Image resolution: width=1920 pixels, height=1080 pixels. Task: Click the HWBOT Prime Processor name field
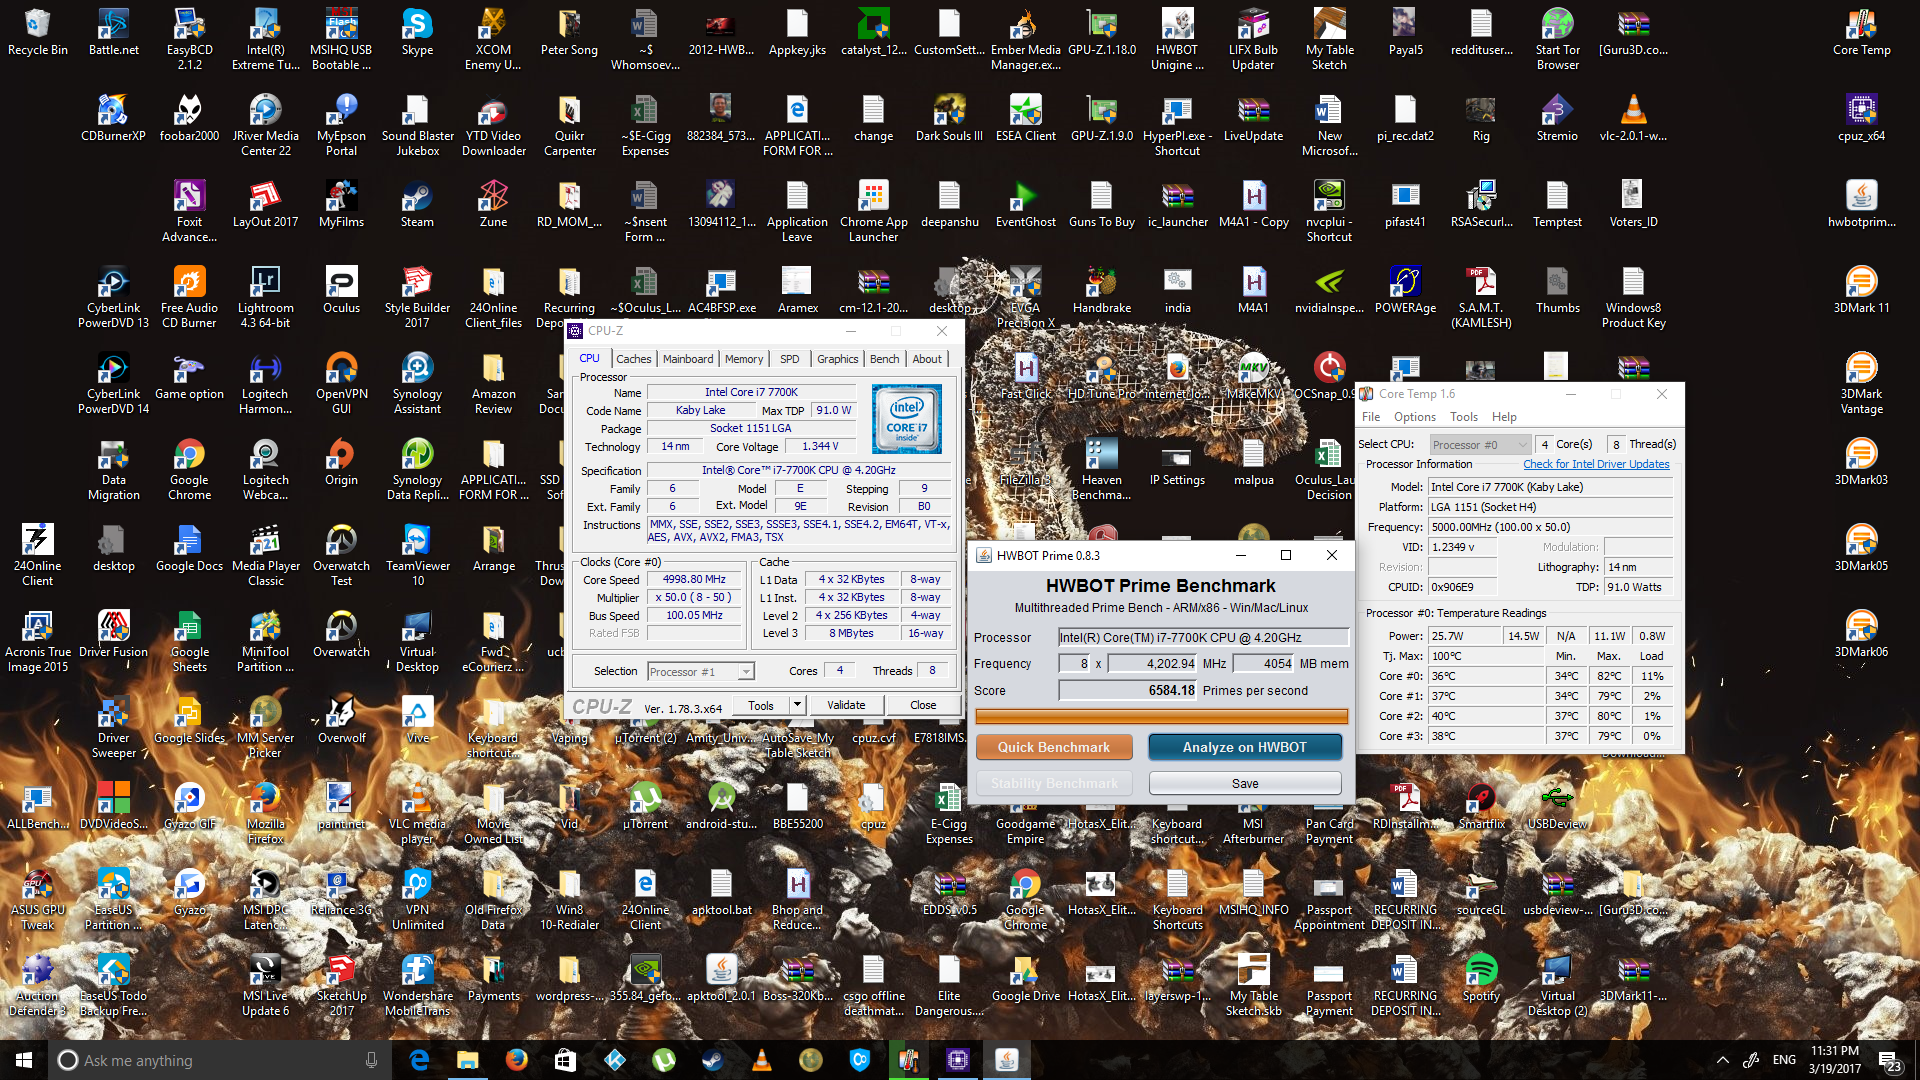pos(1203,637)
